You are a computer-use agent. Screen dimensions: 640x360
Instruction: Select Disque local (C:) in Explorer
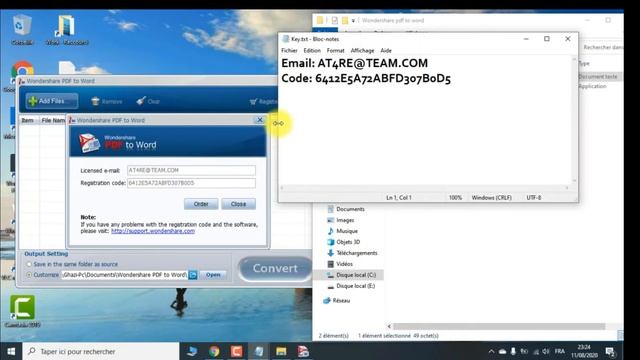pyautogui.click(x=356, y=275)
